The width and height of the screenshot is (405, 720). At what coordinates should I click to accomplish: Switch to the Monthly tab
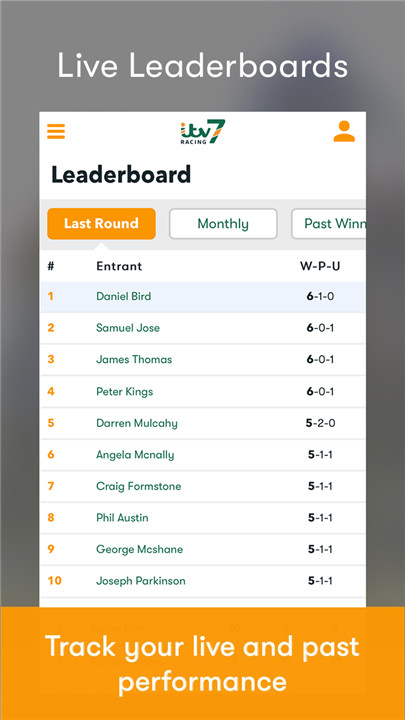[x=223, y=224]
